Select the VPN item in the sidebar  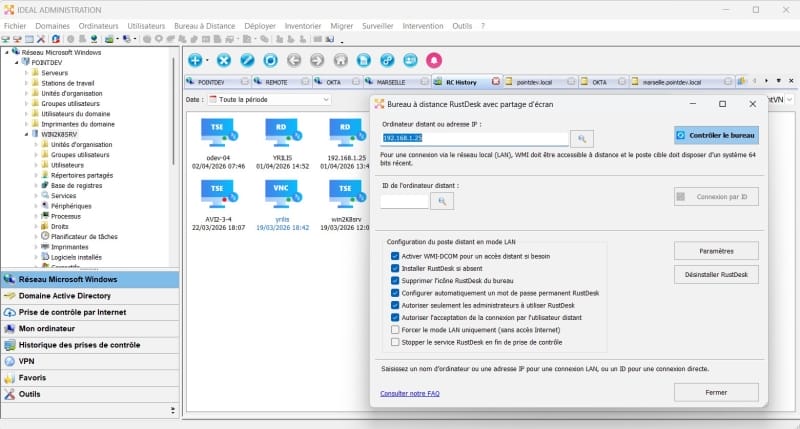pyautogui.click(x=27, y=361)
